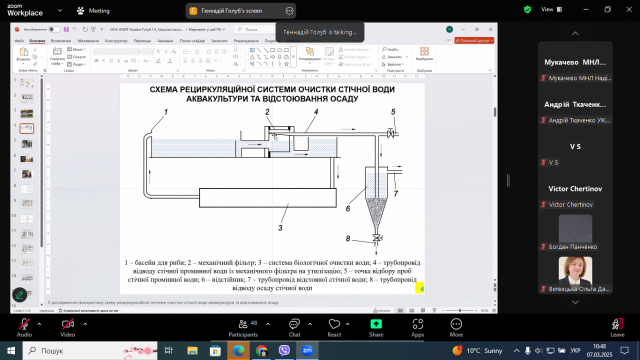
Task: Select slide 5 thumbnail in the slide panel
Action: point(27,144)
